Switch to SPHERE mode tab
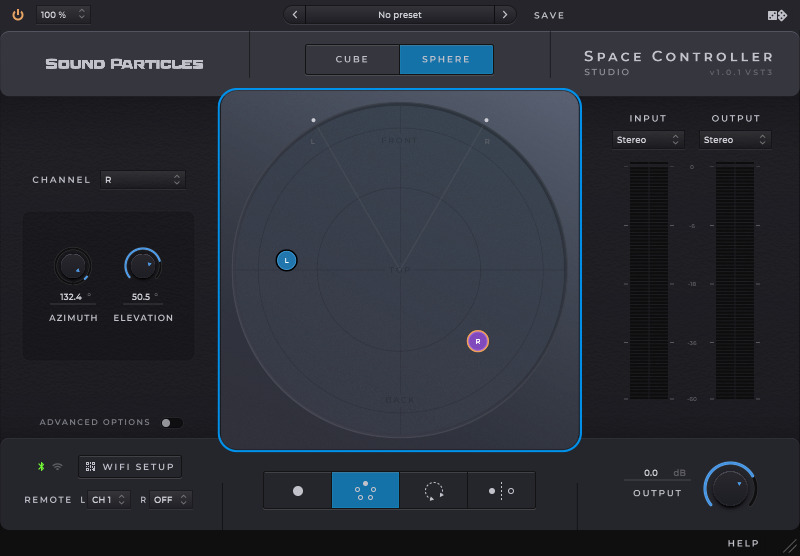This screenshot has width=800, height=556. [x=446, y=59]
